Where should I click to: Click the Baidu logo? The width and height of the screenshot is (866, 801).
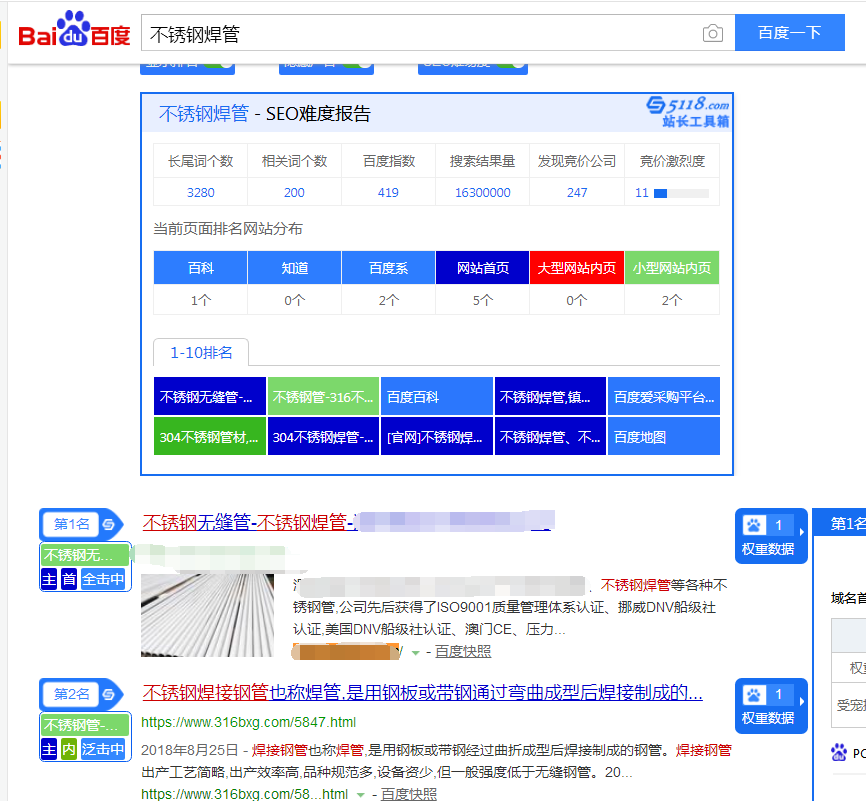74,29
